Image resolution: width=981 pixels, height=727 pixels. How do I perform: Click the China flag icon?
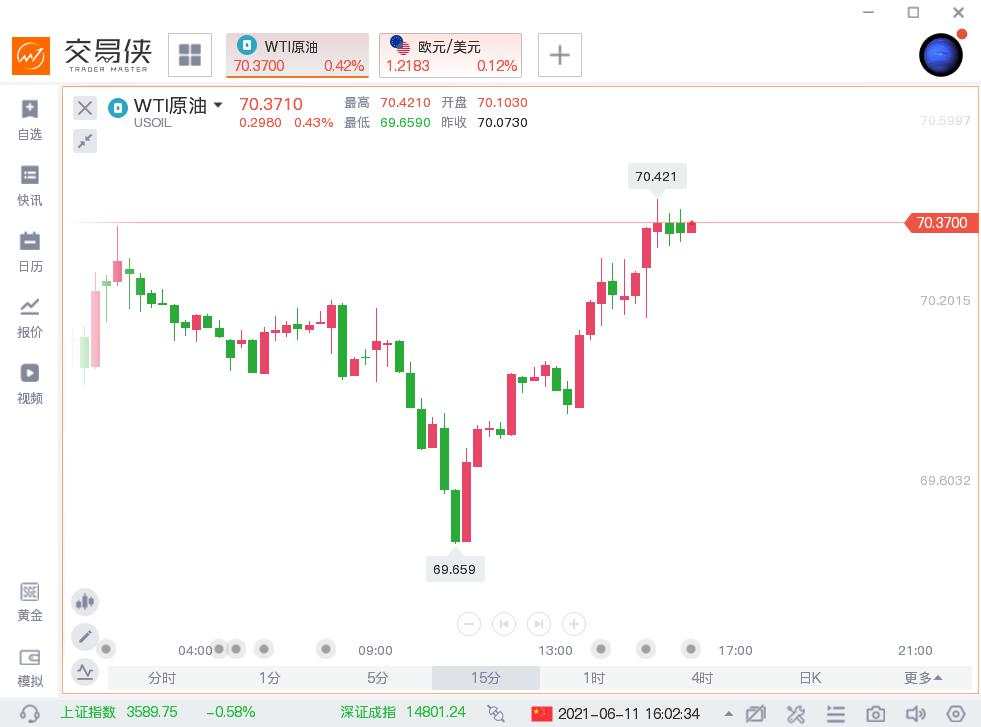tap(542, 713)
